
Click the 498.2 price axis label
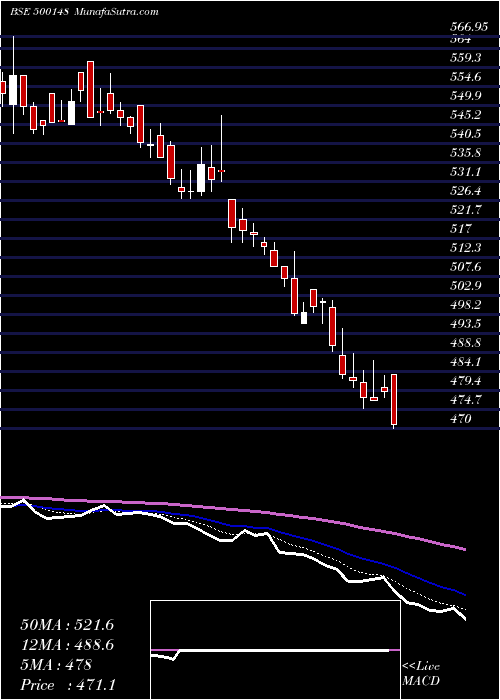point(465,304)
